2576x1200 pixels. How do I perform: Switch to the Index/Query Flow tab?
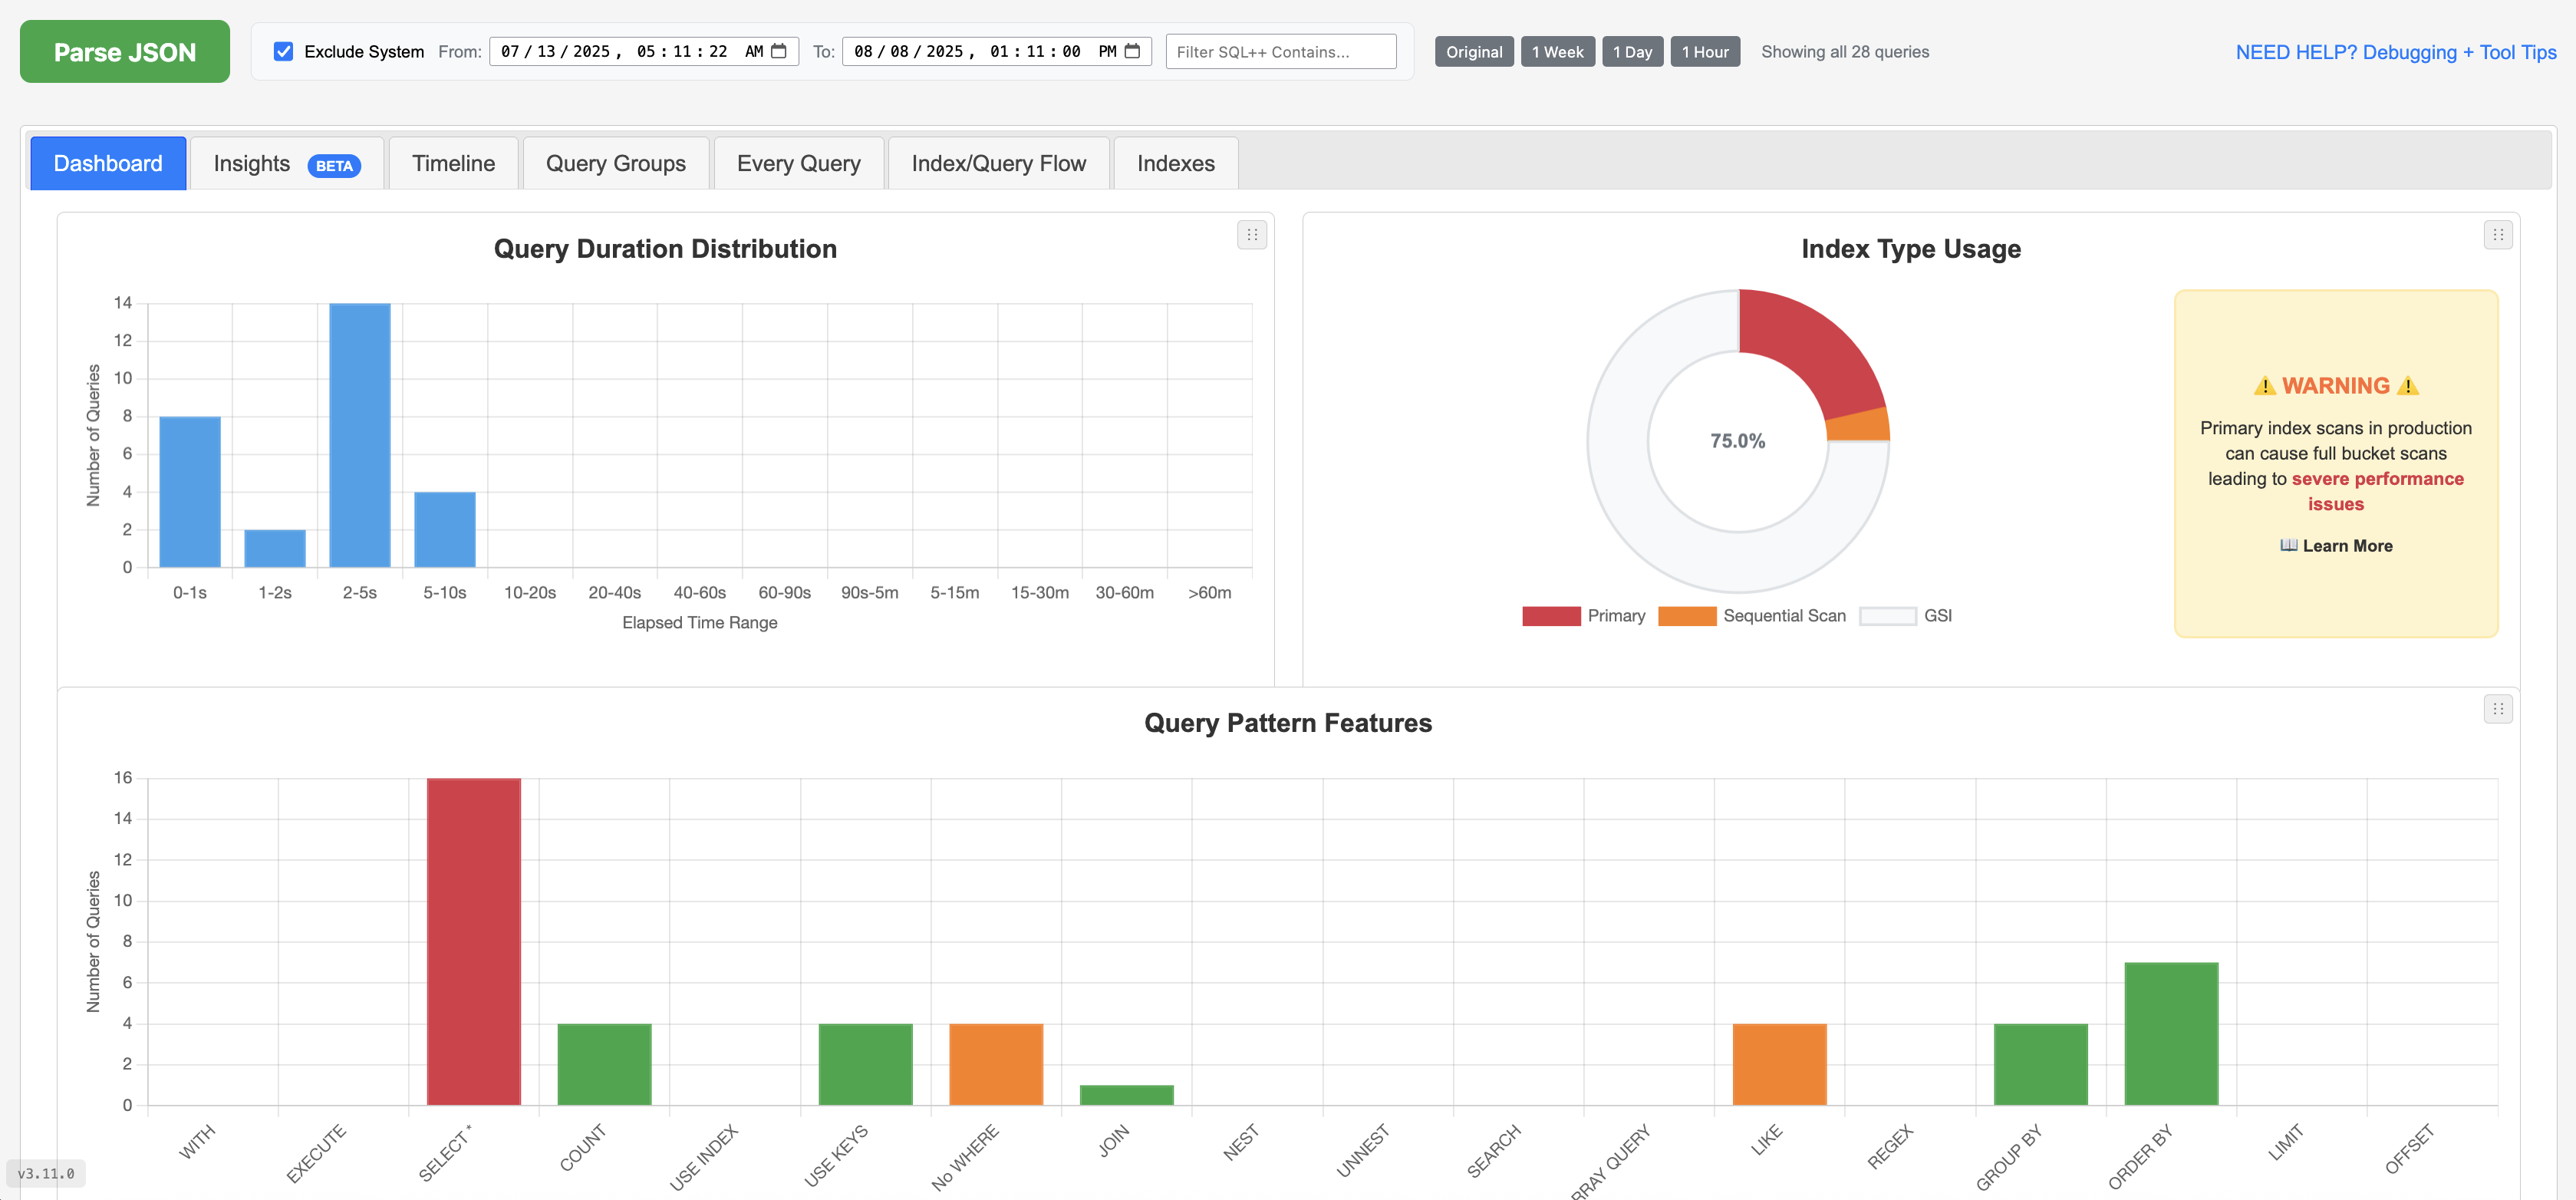click(998, 163)
